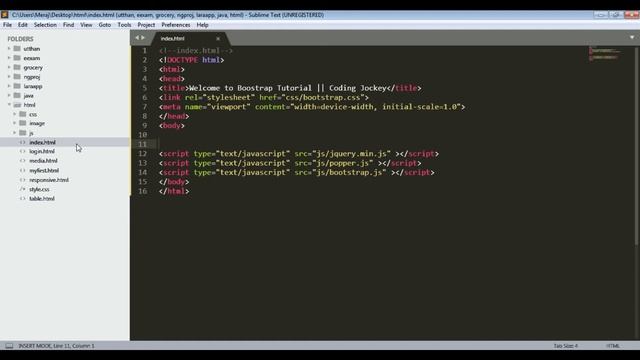The height and width of the screenshot is (360, 640).
Task: Expand the js subfolder arrow
Action: pyautogui.click(x=15, y=133)
